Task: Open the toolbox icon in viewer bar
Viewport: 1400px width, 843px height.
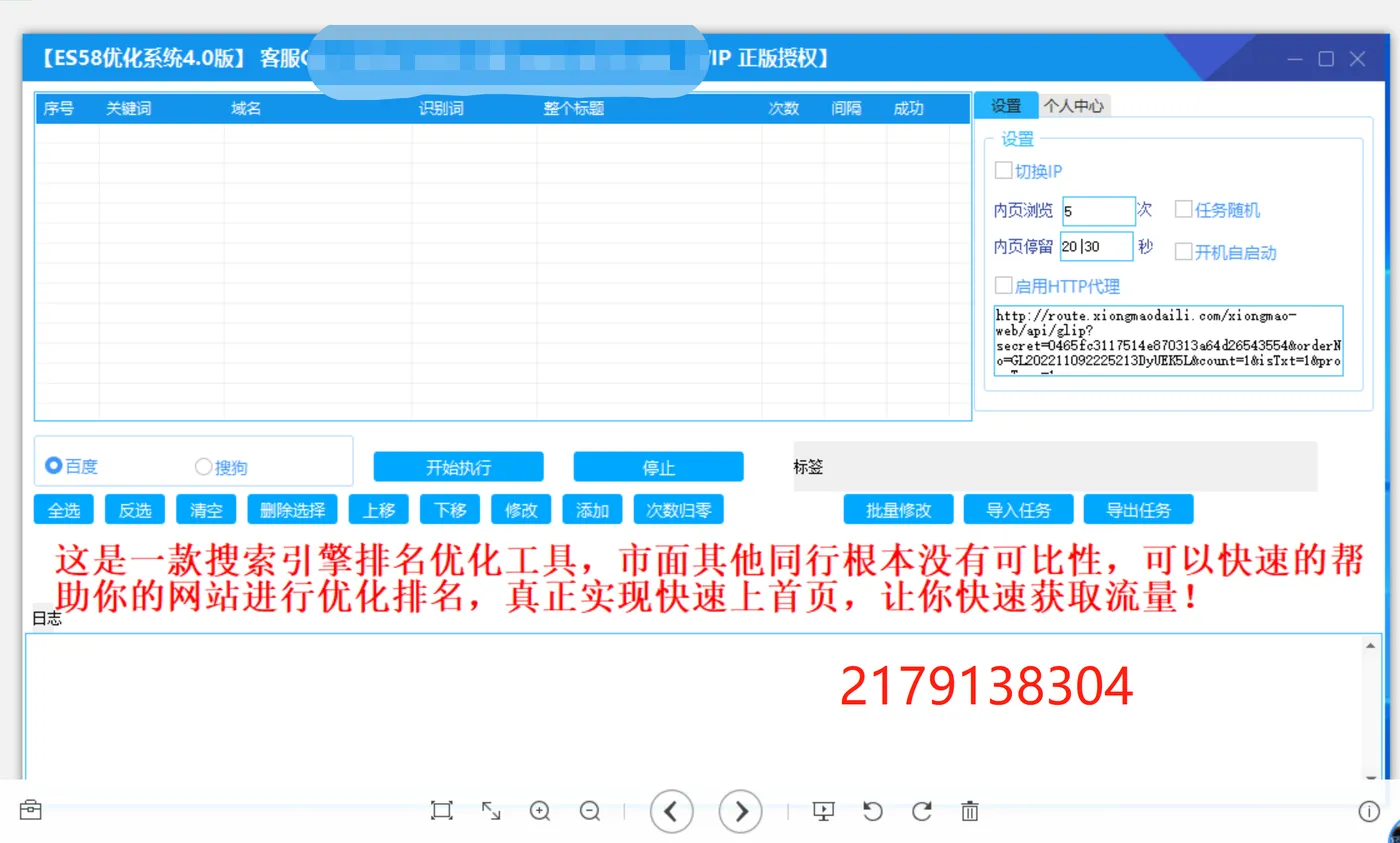Action: (x=30, y=810)
